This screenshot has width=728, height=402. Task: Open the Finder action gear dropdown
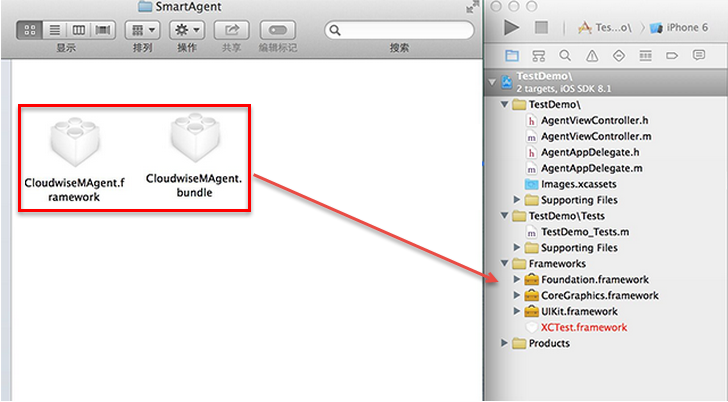click(x=187, y=30)
